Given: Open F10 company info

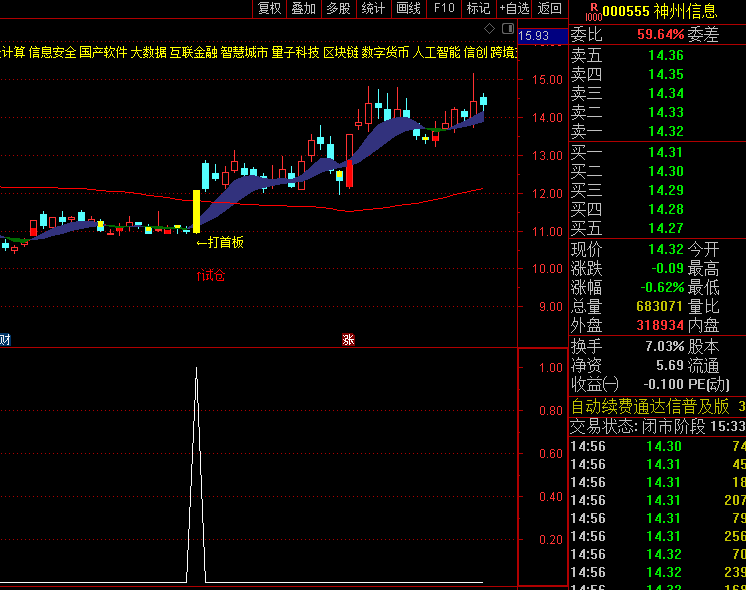Looking at the screenshot, I should click(444, 9).
